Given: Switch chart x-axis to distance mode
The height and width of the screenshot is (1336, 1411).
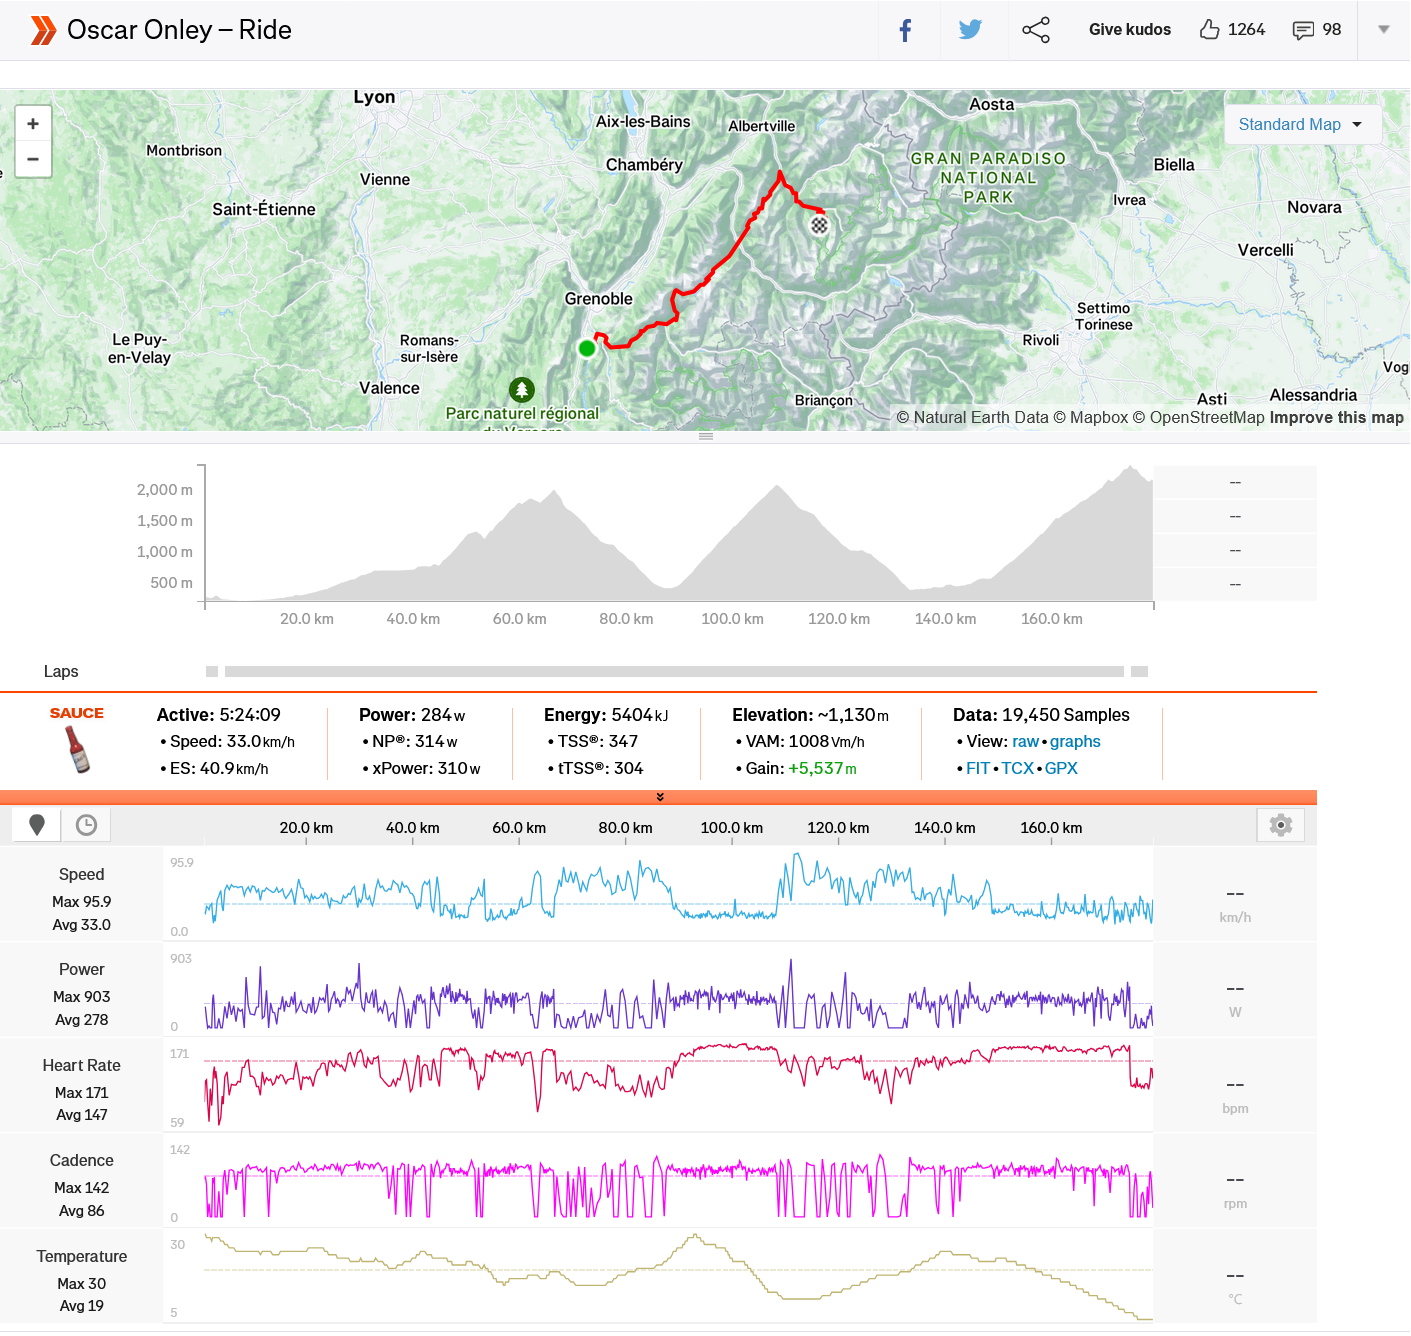Looking at the screenshot, I should (37, 825).
